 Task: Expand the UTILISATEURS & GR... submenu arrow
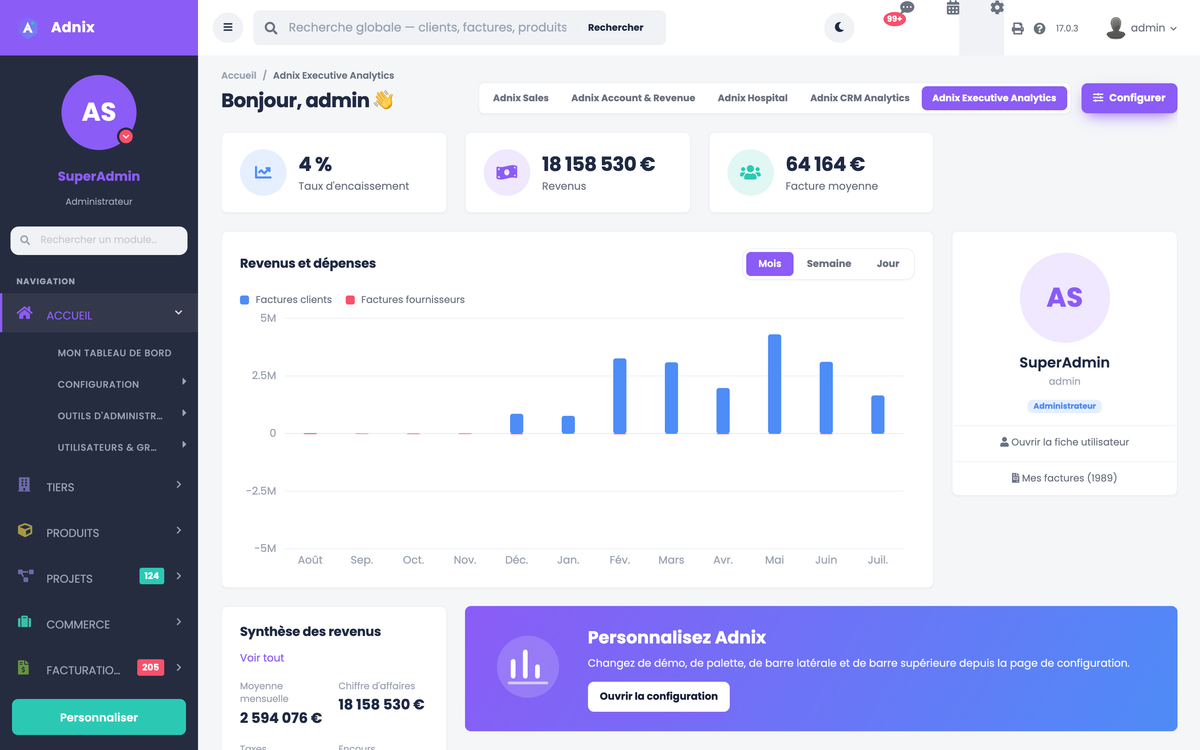[184, 444]
